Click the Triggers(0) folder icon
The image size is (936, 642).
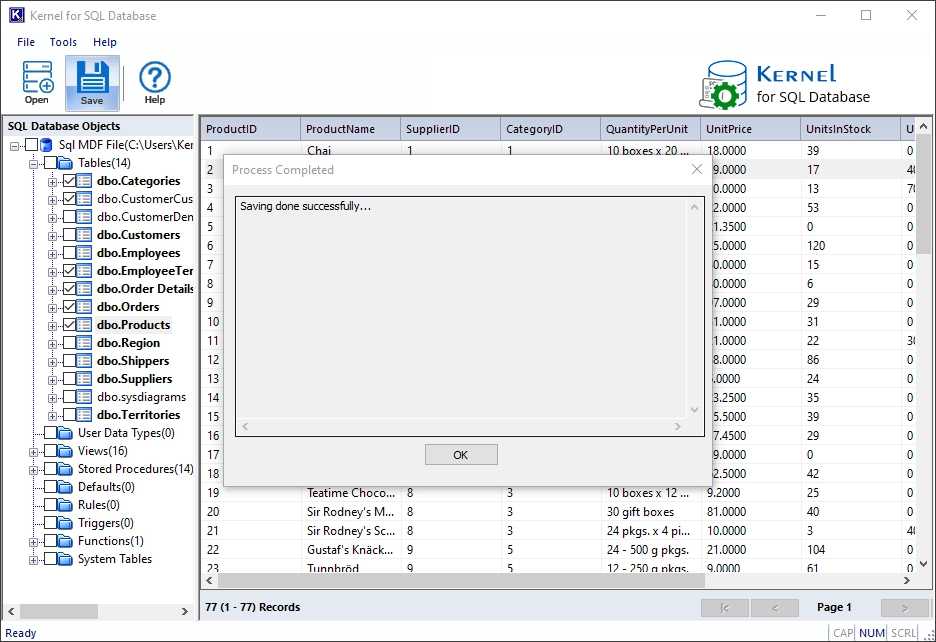(66, 523)
